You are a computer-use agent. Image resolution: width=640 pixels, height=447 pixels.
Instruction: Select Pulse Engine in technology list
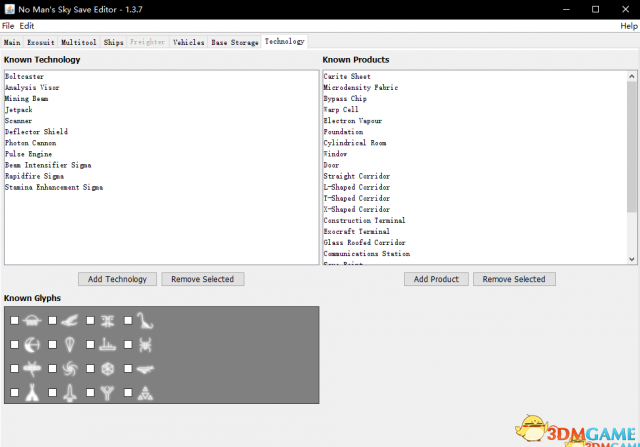pyautogui.click(x=162, y=154)
